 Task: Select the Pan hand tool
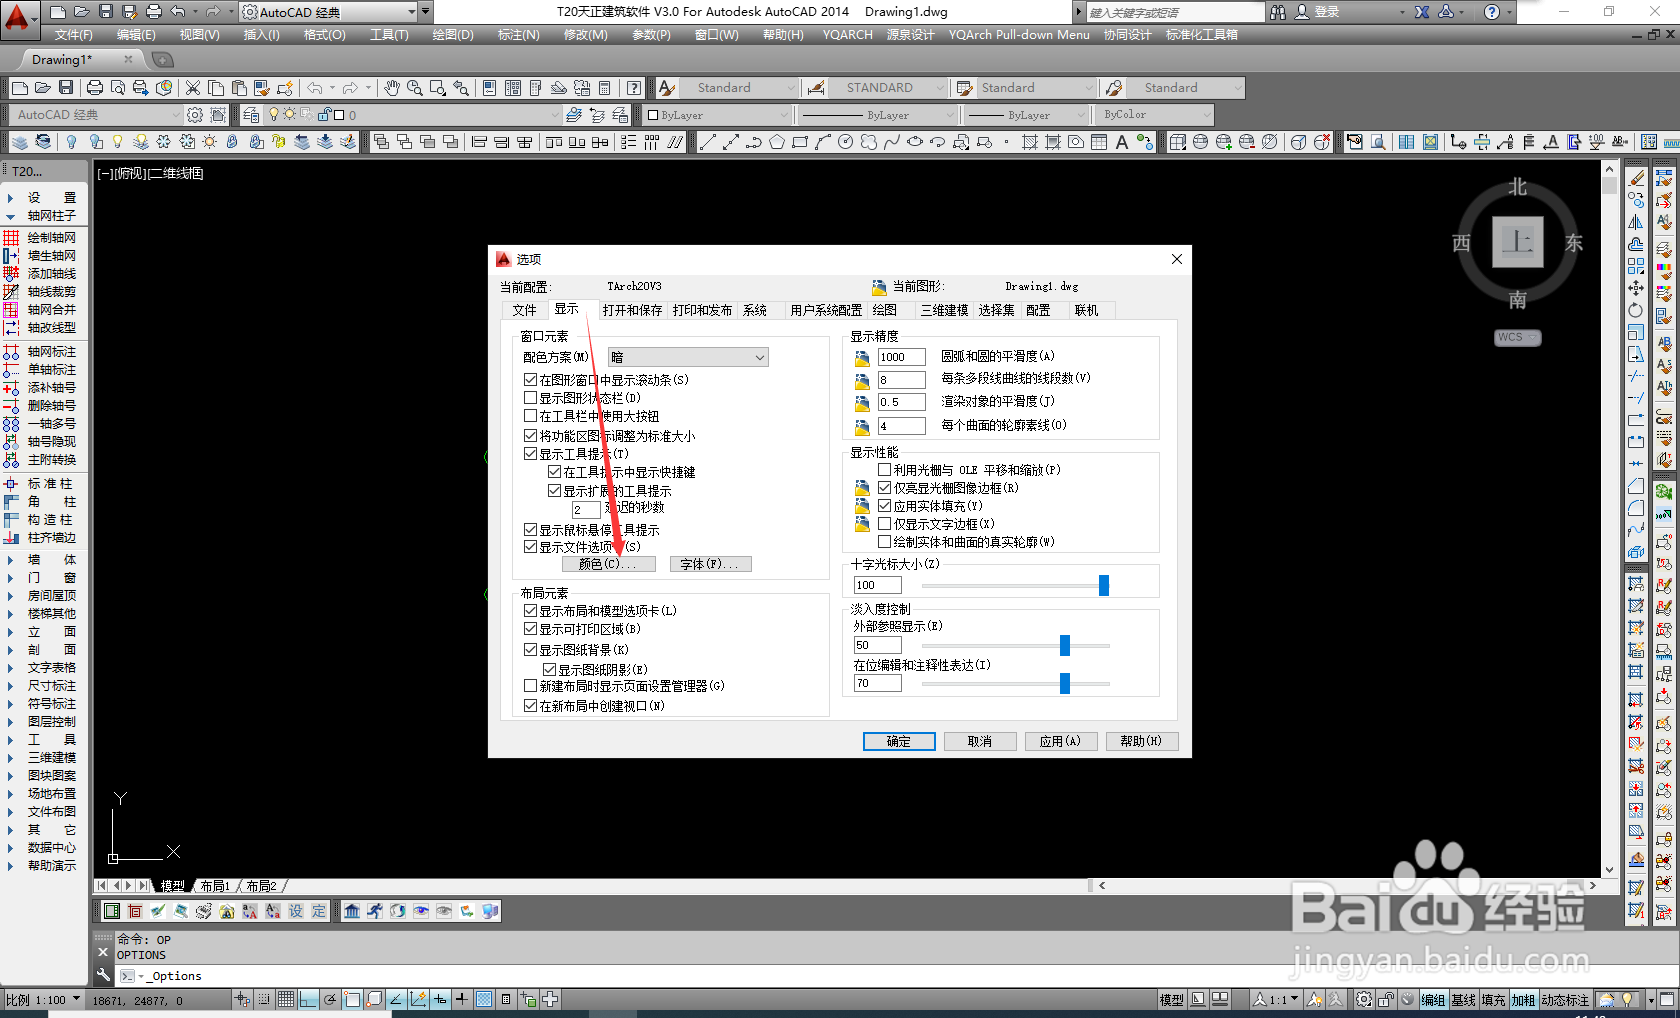pyautogui.click(x=391, y=88)
